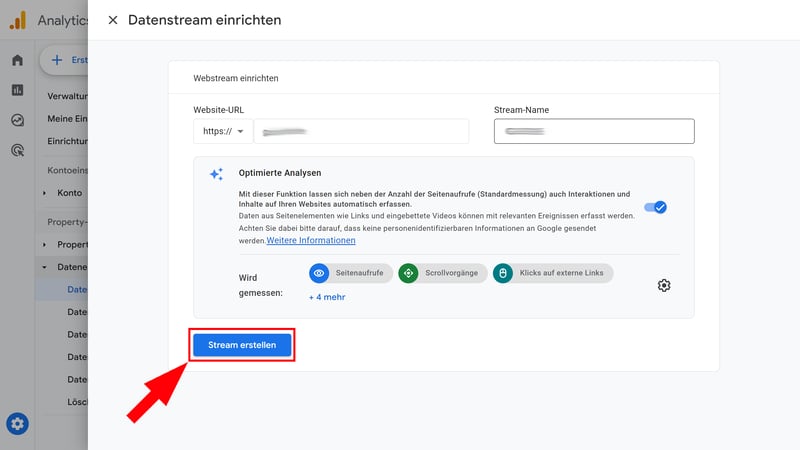Click the Seitenaufrufe eye icon
This screenshot has width=800, height=450.
(x=319, y=273)
